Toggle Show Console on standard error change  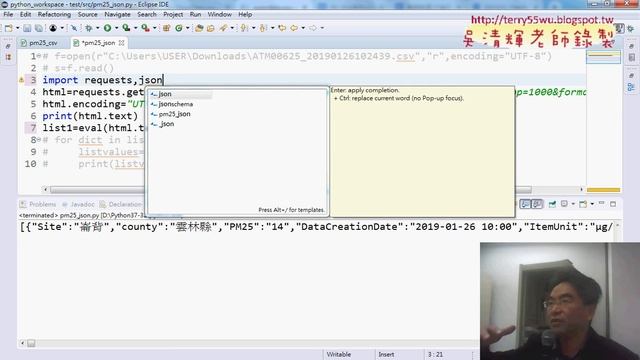[x=538, y=204]
